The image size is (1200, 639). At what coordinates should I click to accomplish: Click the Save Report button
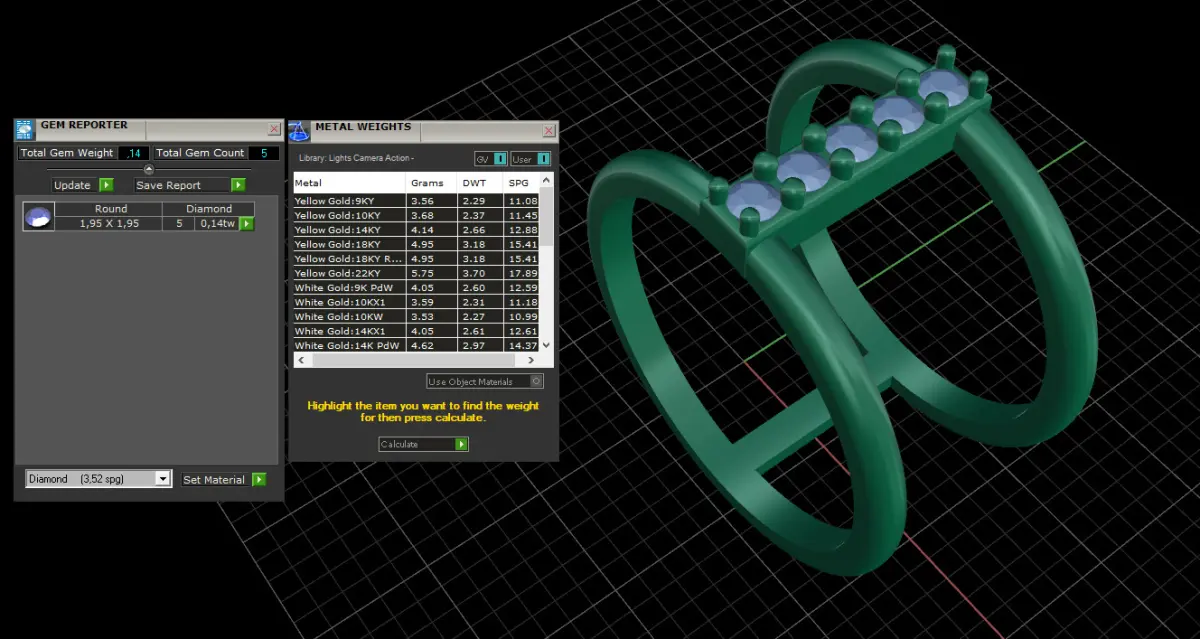coord(183,185)
